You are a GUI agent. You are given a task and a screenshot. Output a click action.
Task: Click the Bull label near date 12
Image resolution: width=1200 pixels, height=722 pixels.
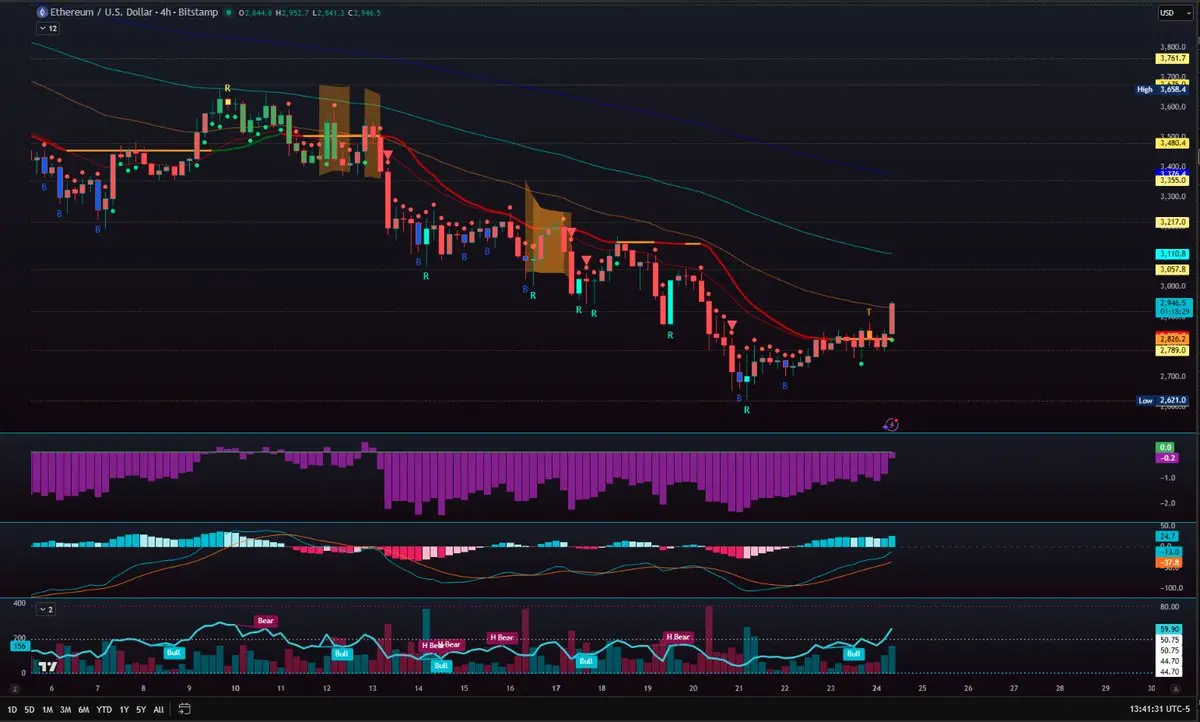pyautogui.click(x=342, y=653)
